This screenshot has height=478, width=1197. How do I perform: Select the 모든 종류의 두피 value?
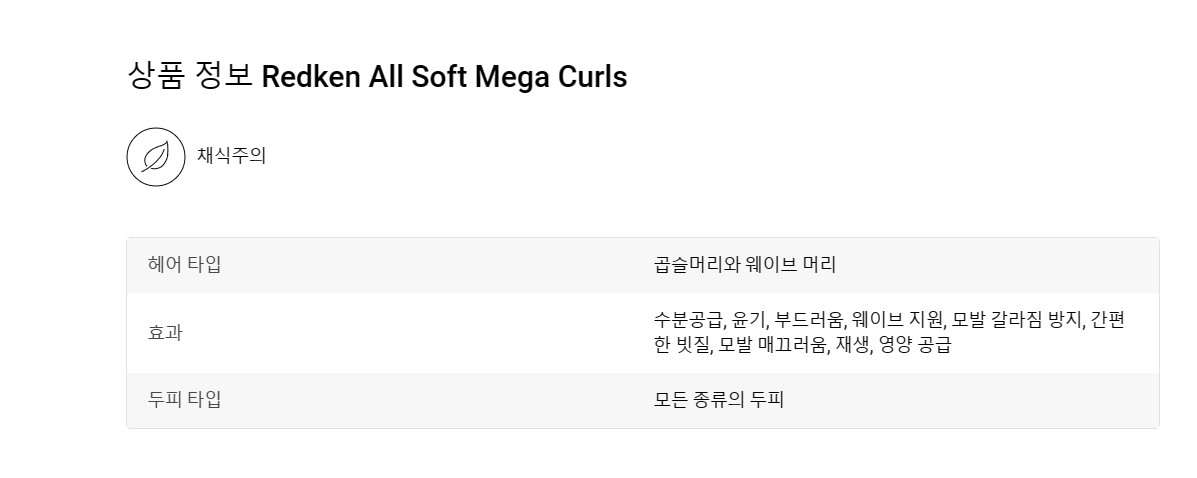[719, 399]
